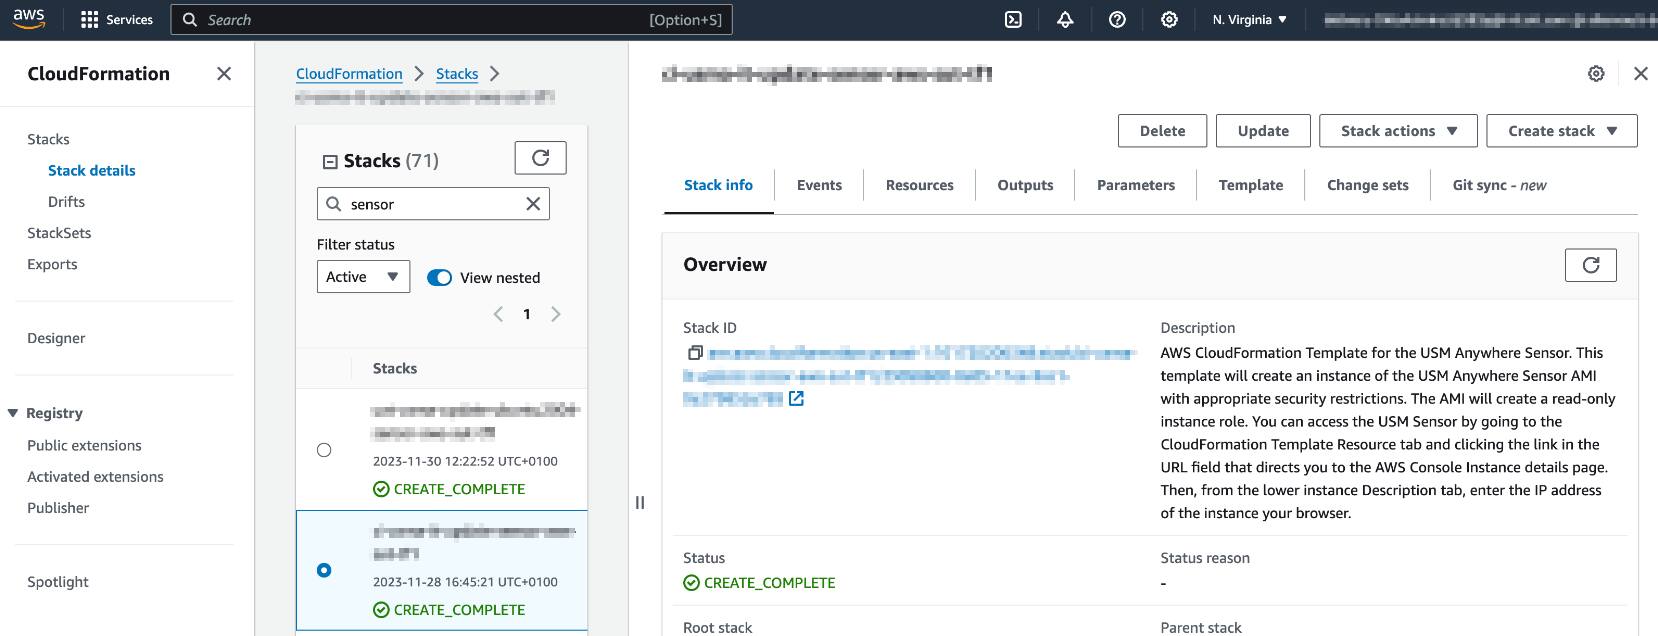Viewport: 1658px width, 636px height.
Task: Open Exports in the sidebar
Action: (x=52, y=264)
